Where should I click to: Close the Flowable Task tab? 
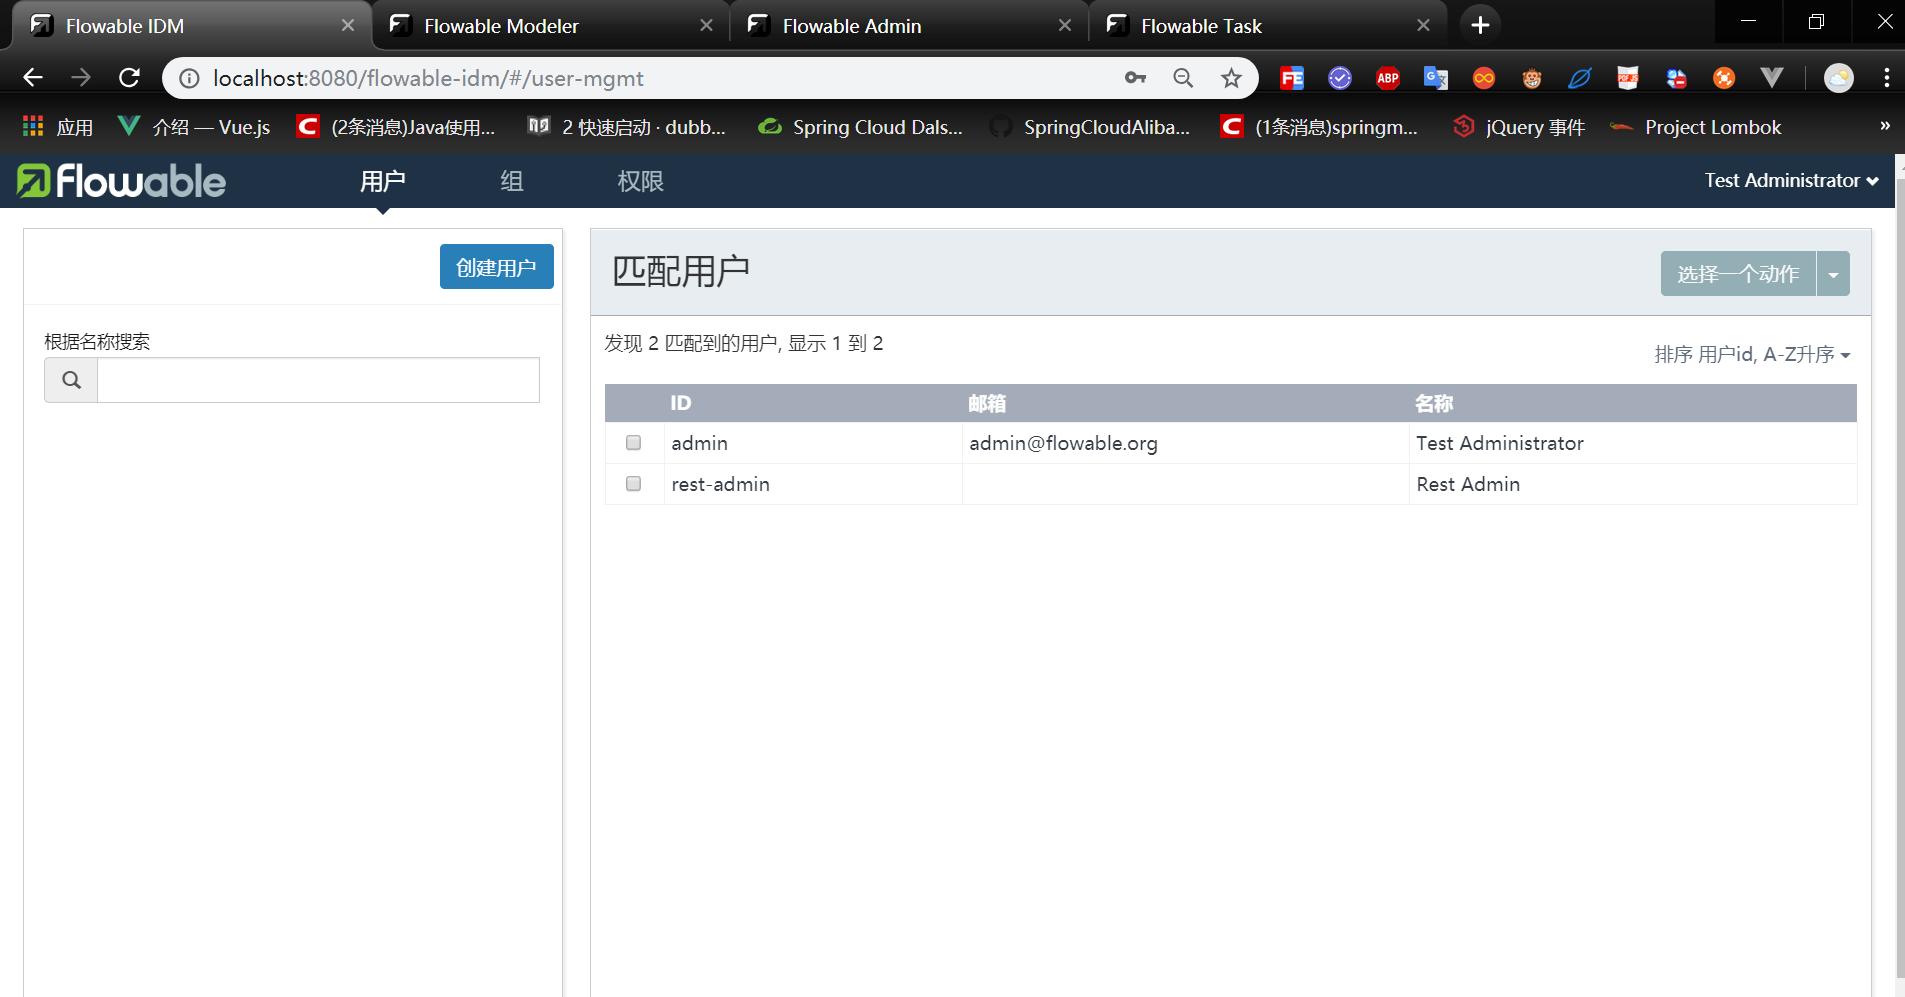(1423, 25)
